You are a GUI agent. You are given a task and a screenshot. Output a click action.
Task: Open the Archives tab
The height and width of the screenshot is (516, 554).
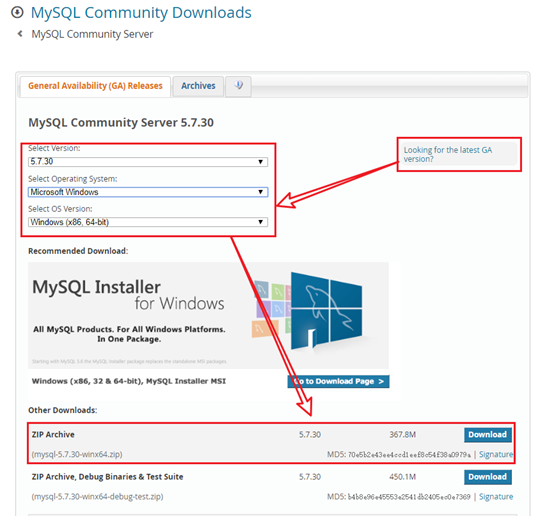(x=198, y=86)
